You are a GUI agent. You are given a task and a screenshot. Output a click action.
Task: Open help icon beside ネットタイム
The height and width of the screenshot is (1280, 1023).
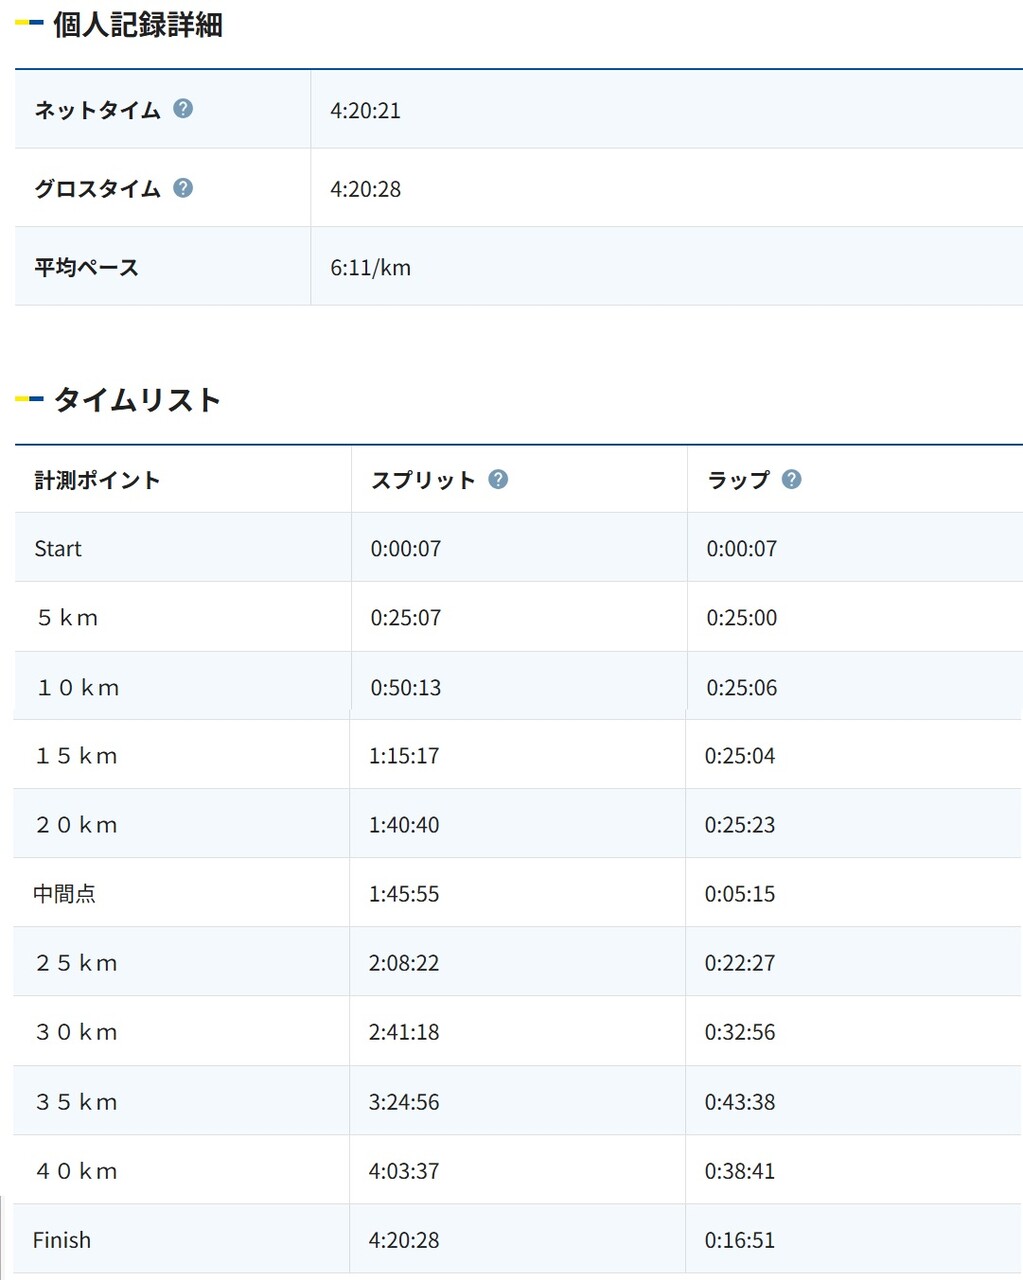[x=183, y=109]
